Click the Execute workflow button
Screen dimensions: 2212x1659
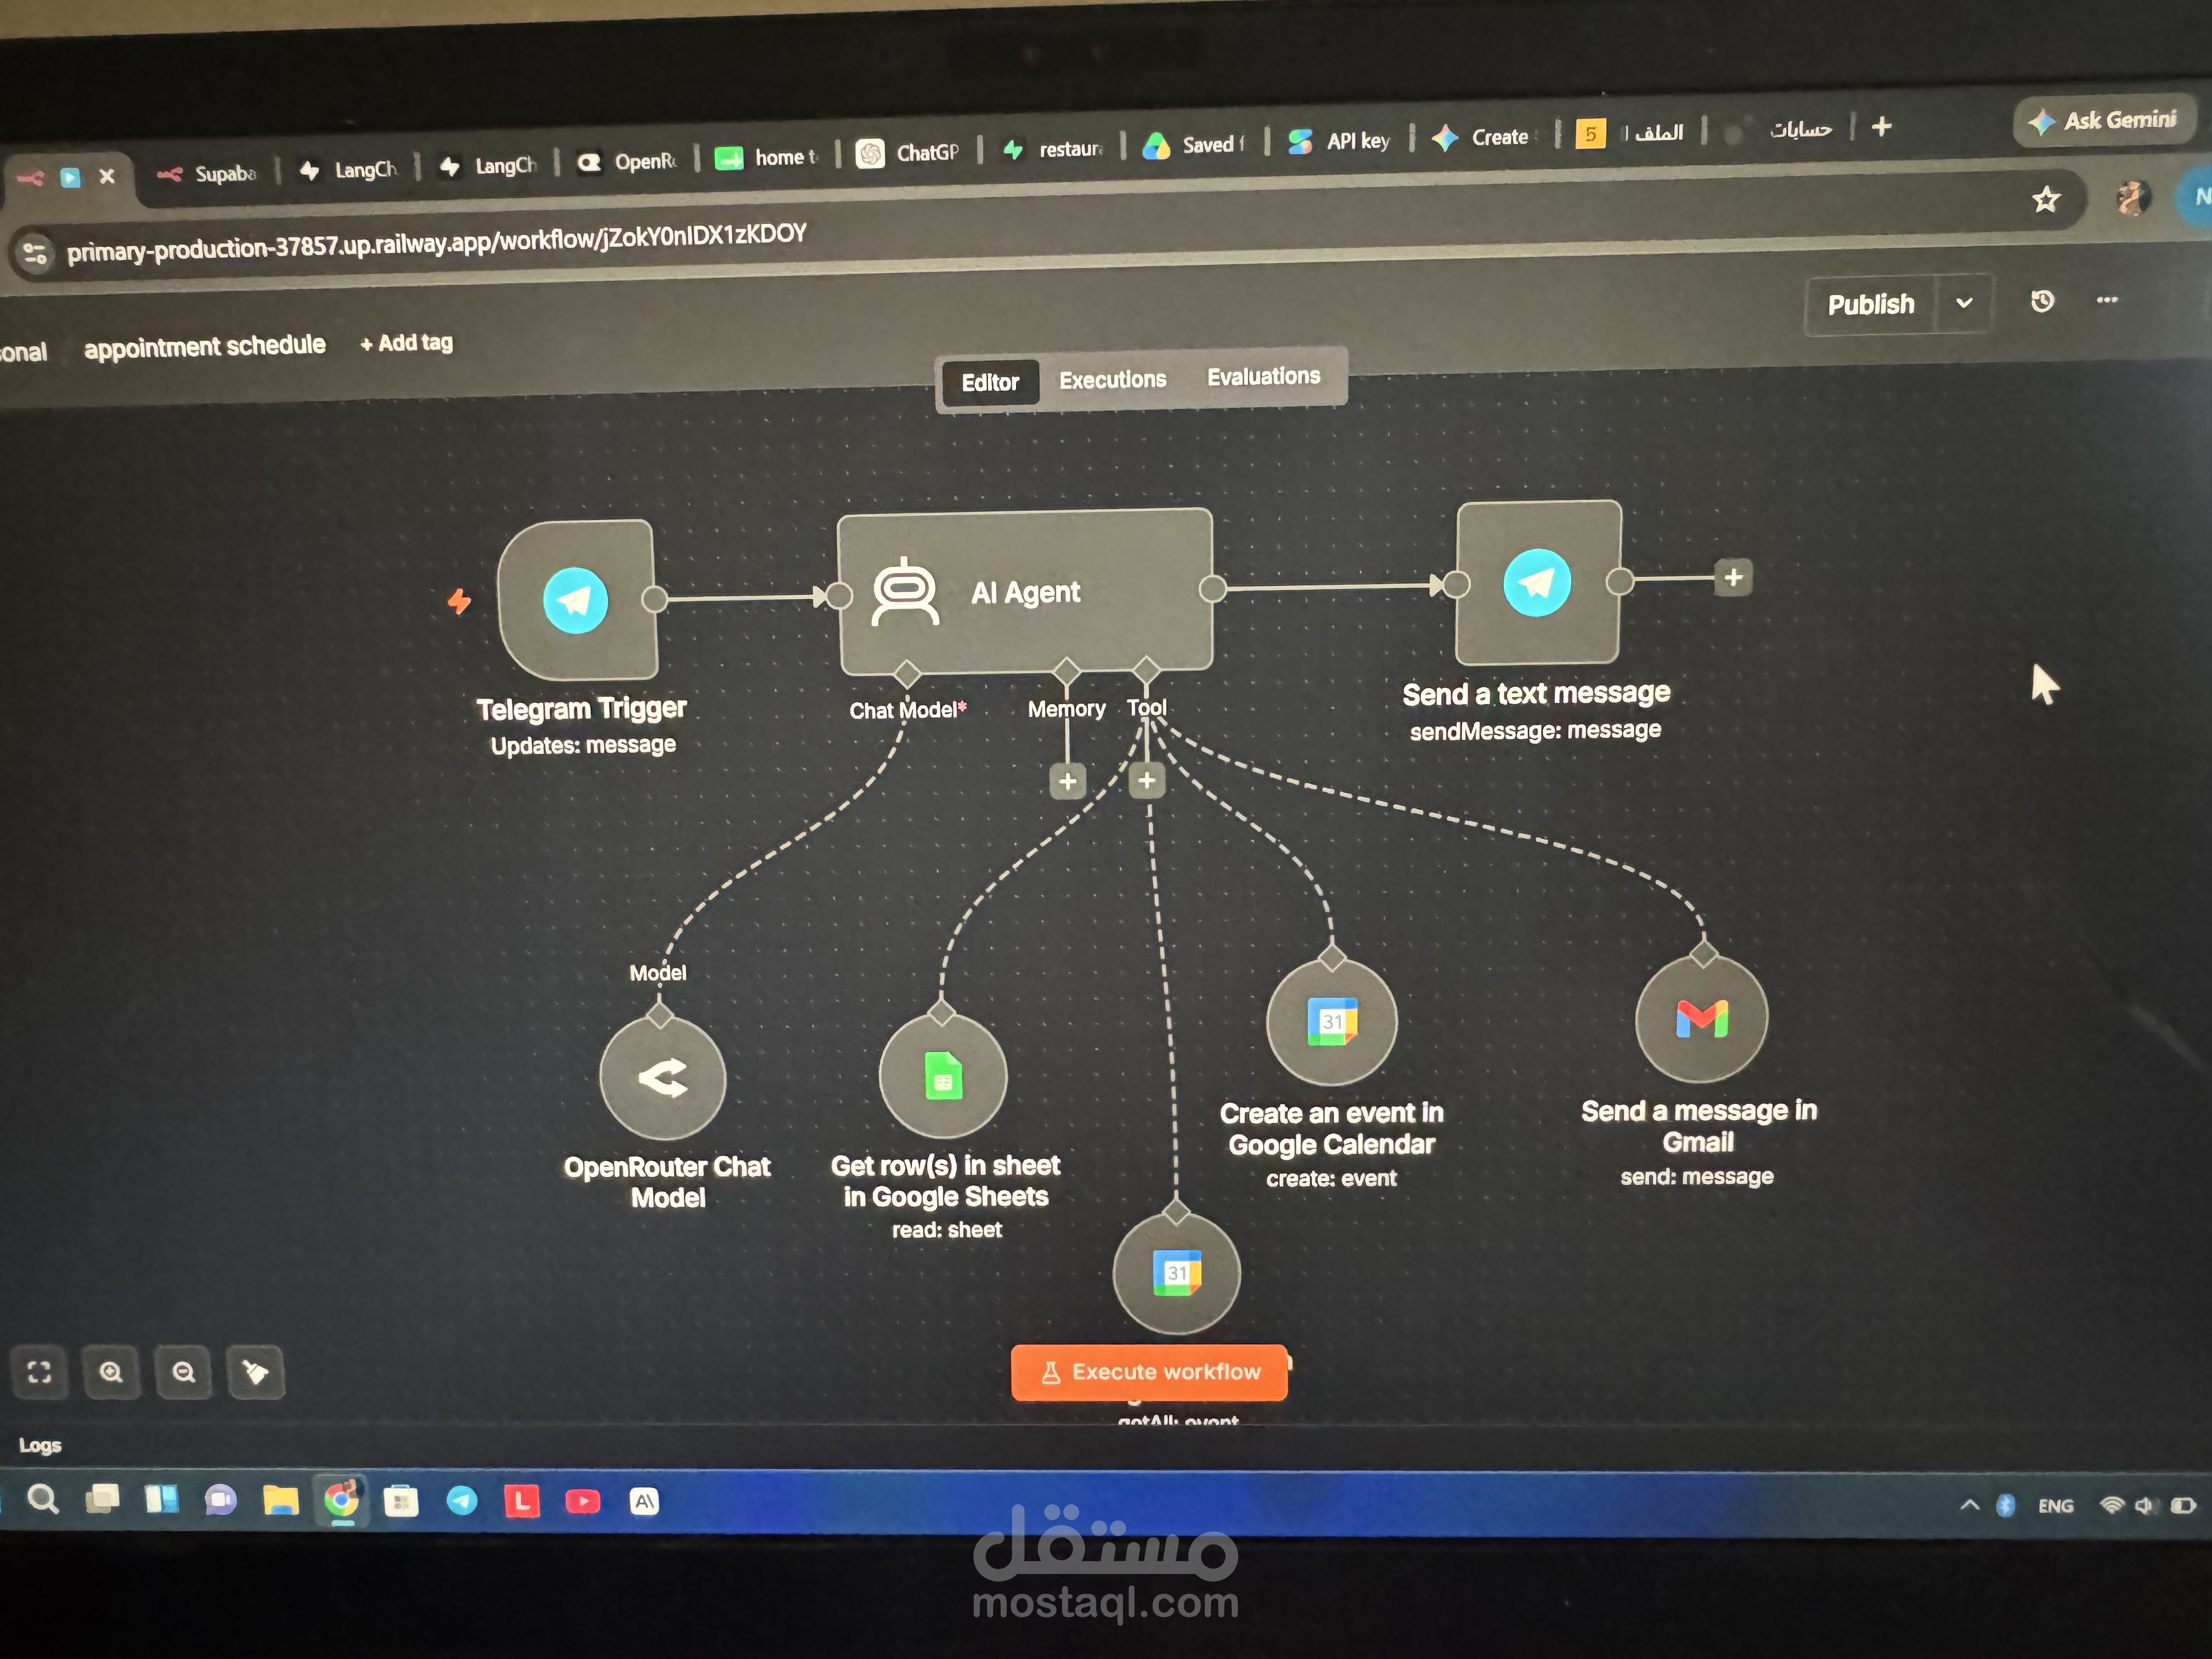point(1150,1372)
